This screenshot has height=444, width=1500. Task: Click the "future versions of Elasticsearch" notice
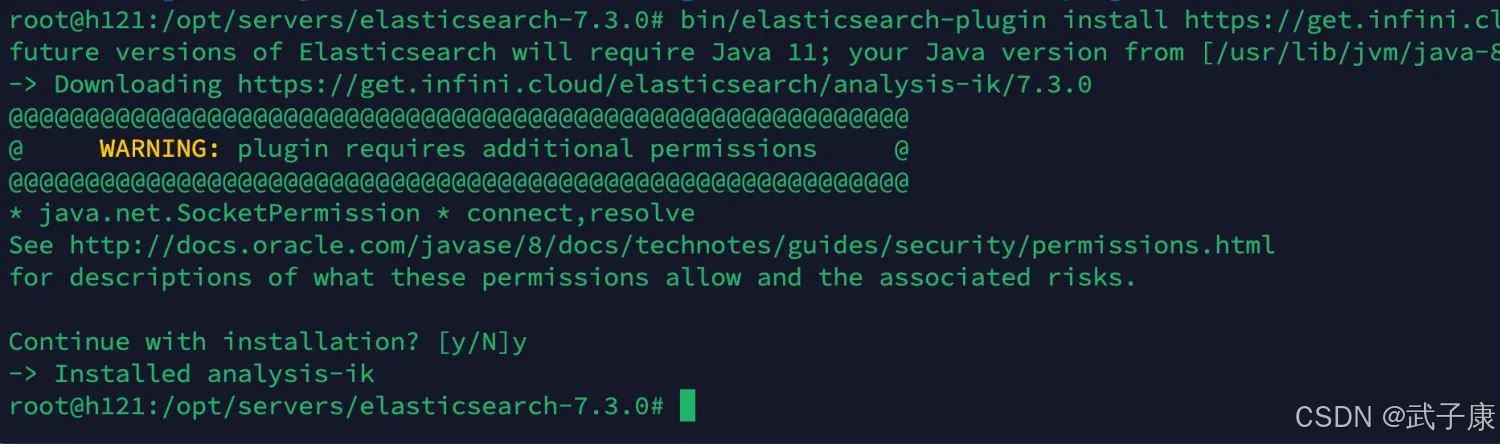(252, 52)
